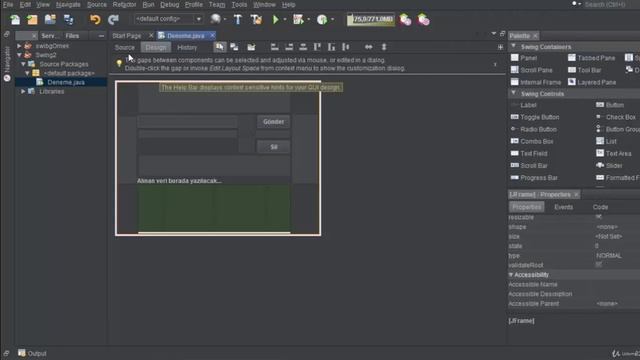Open the Debug Project dropdown arrow

click(308, 19)
